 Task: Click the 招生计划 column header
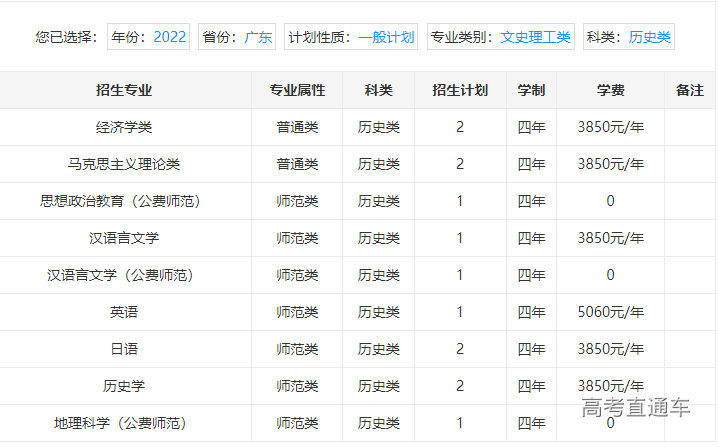click(460, 90)
